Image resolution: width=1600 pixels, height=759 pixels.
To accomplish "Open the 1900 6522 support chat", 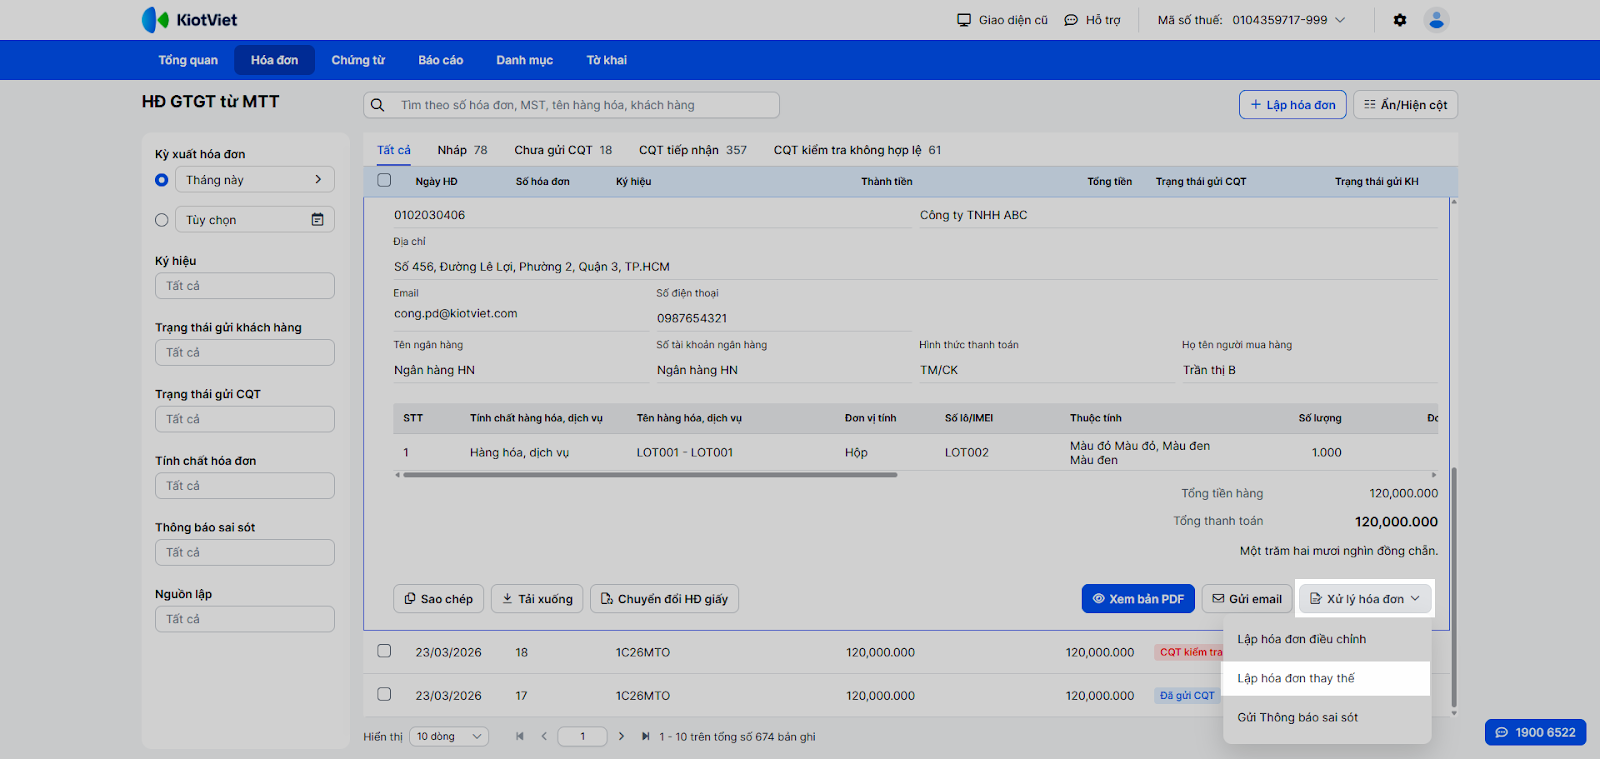I will coord(1535,732).
